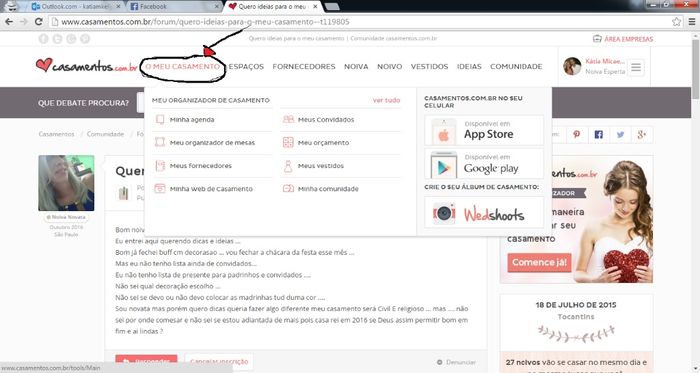
Task: Click the Wedshoots camera icon
Action: tap(444, 214)
